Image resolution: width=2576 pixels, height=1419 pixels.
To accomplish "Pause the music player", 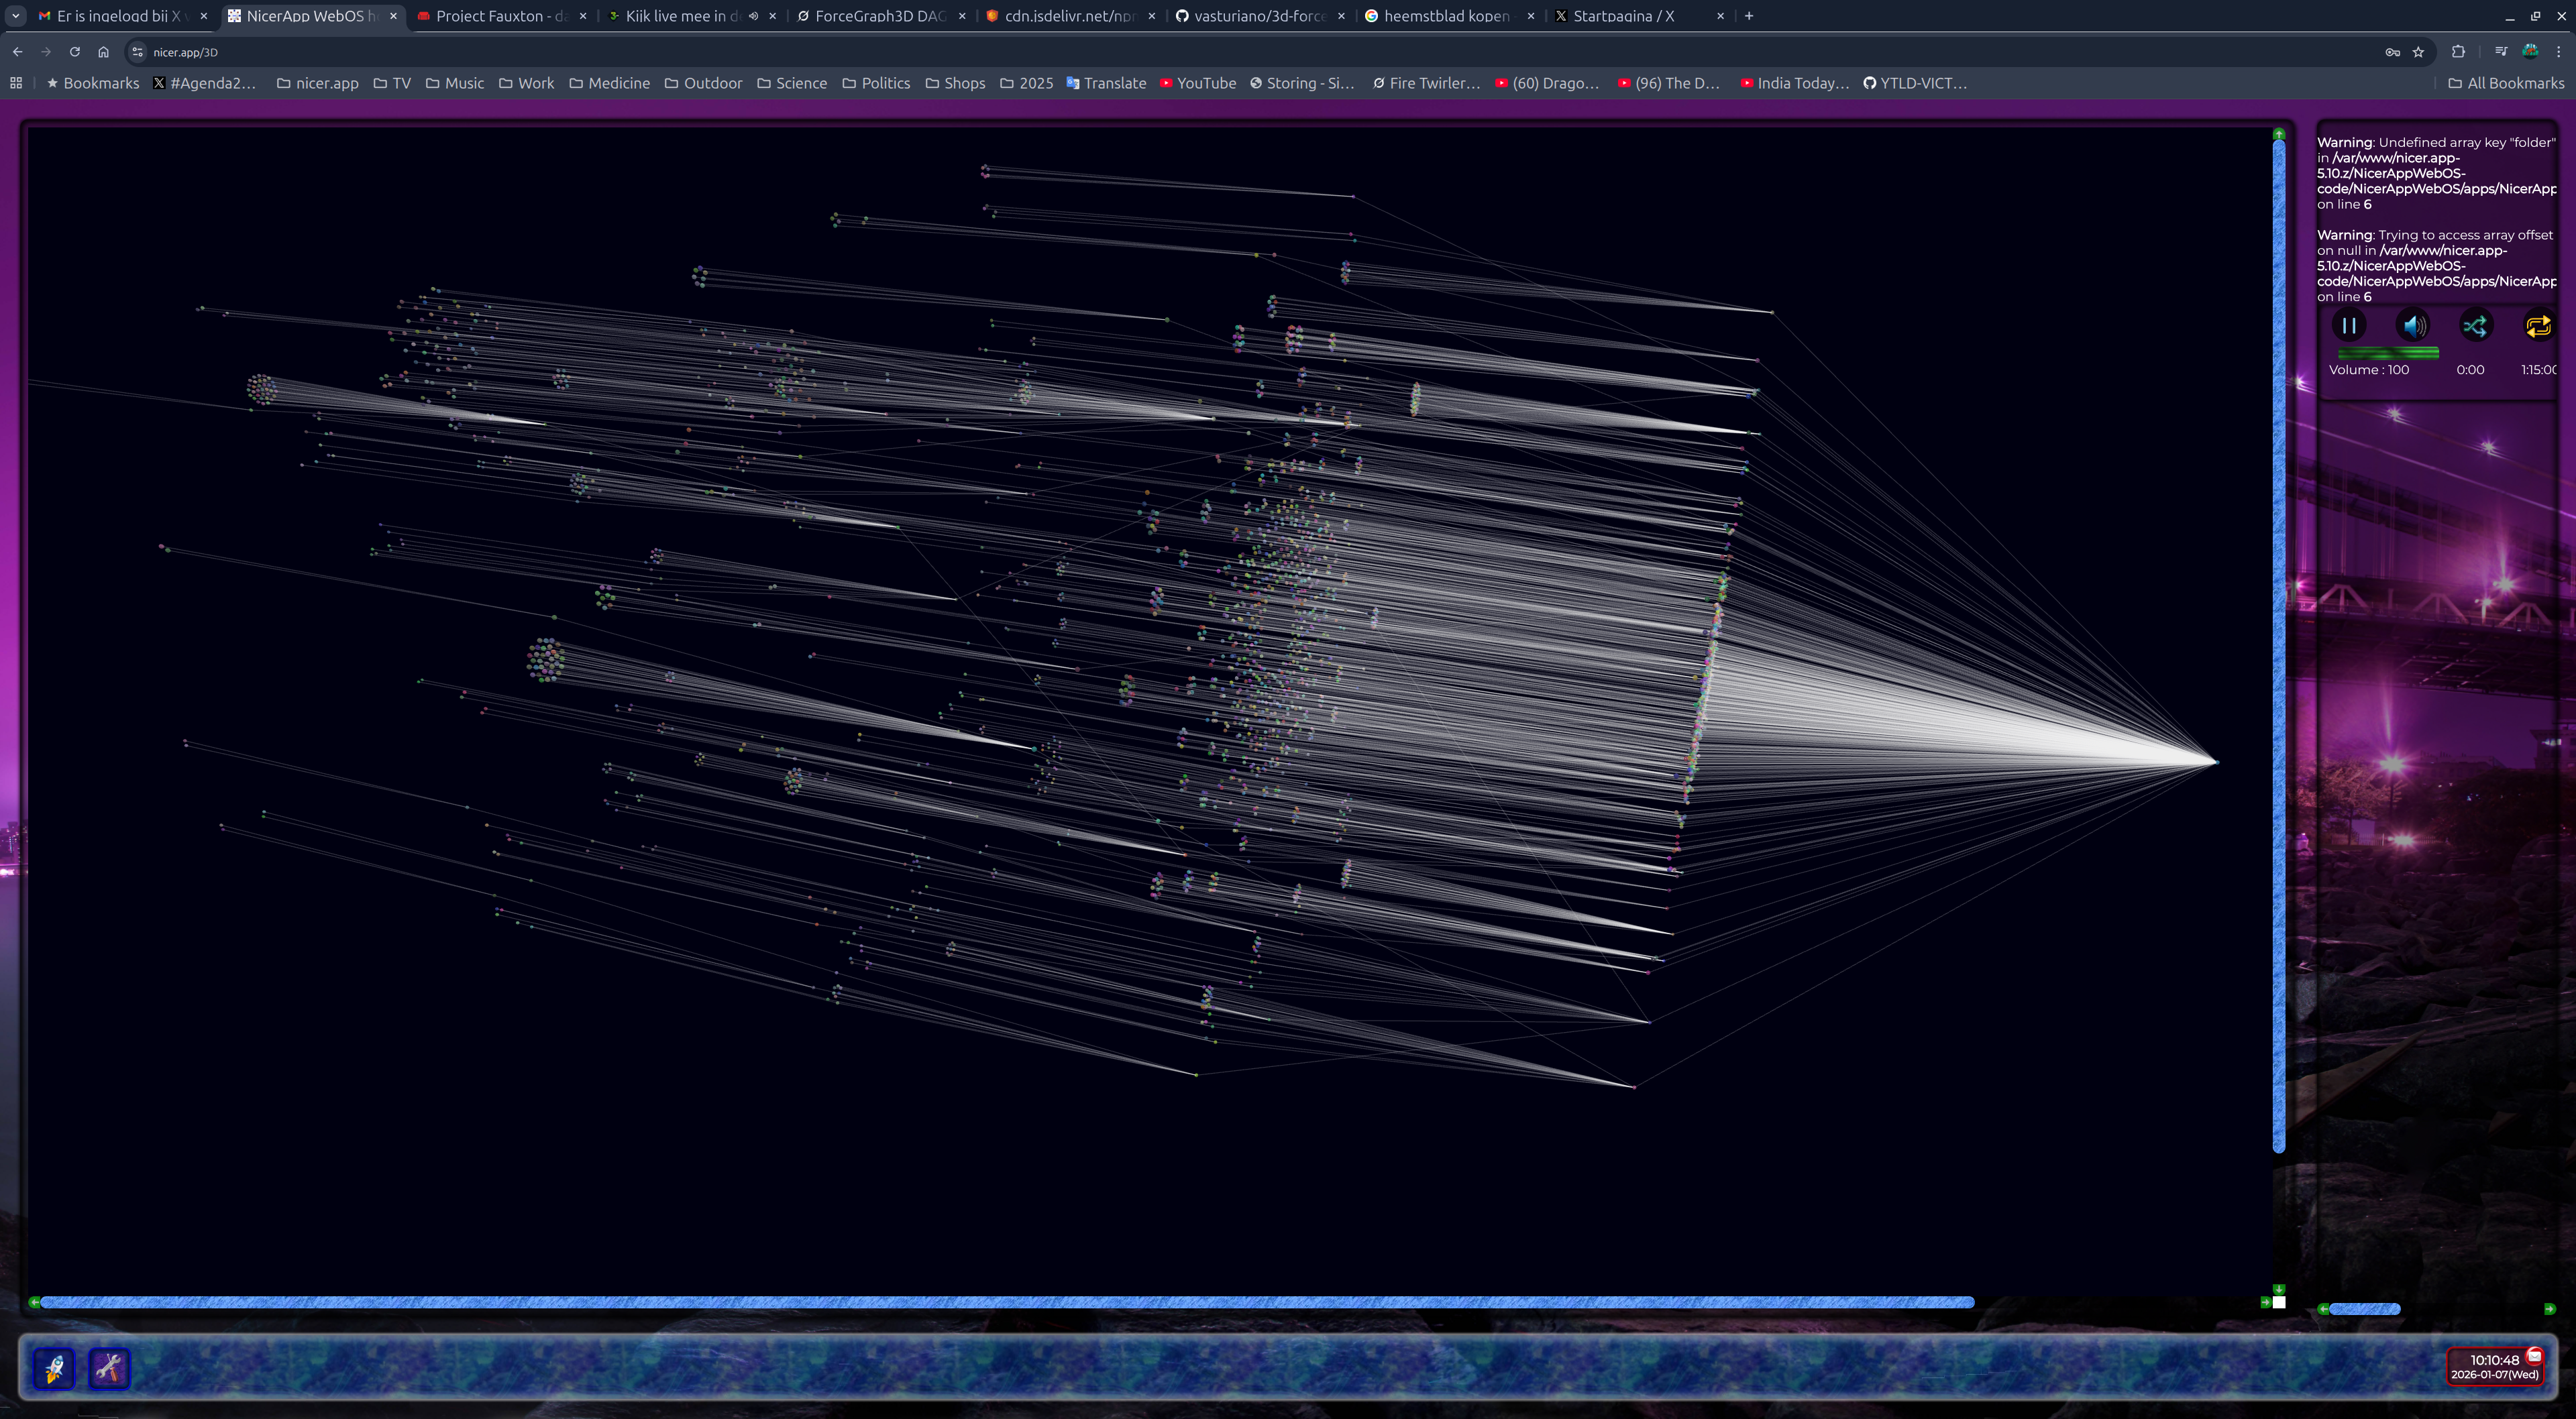I will 2348,326.
